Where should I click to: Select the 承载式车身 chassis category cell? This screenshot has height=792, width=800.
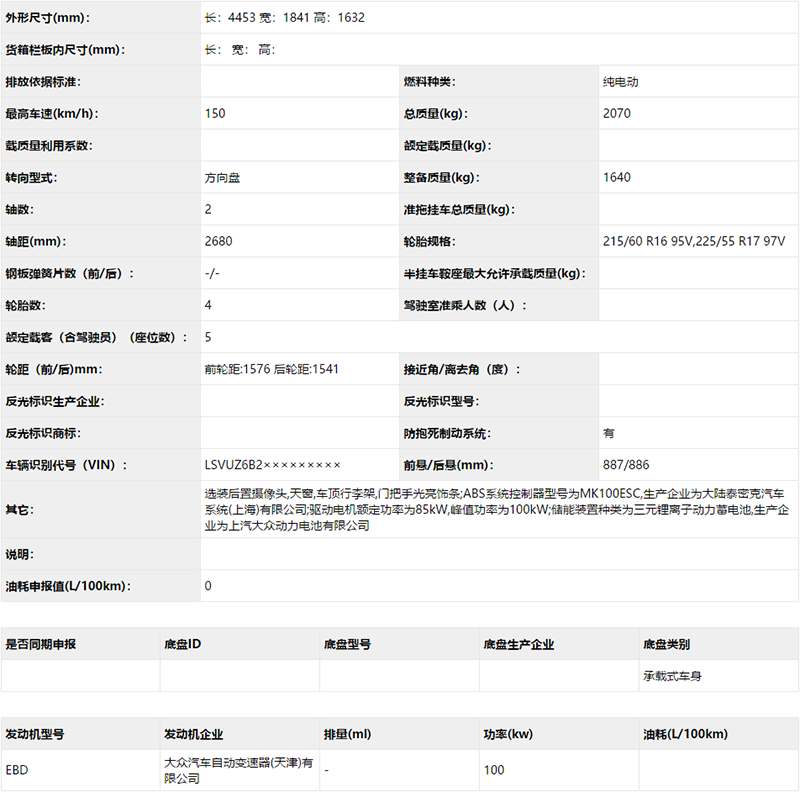(x=672, y=676)
